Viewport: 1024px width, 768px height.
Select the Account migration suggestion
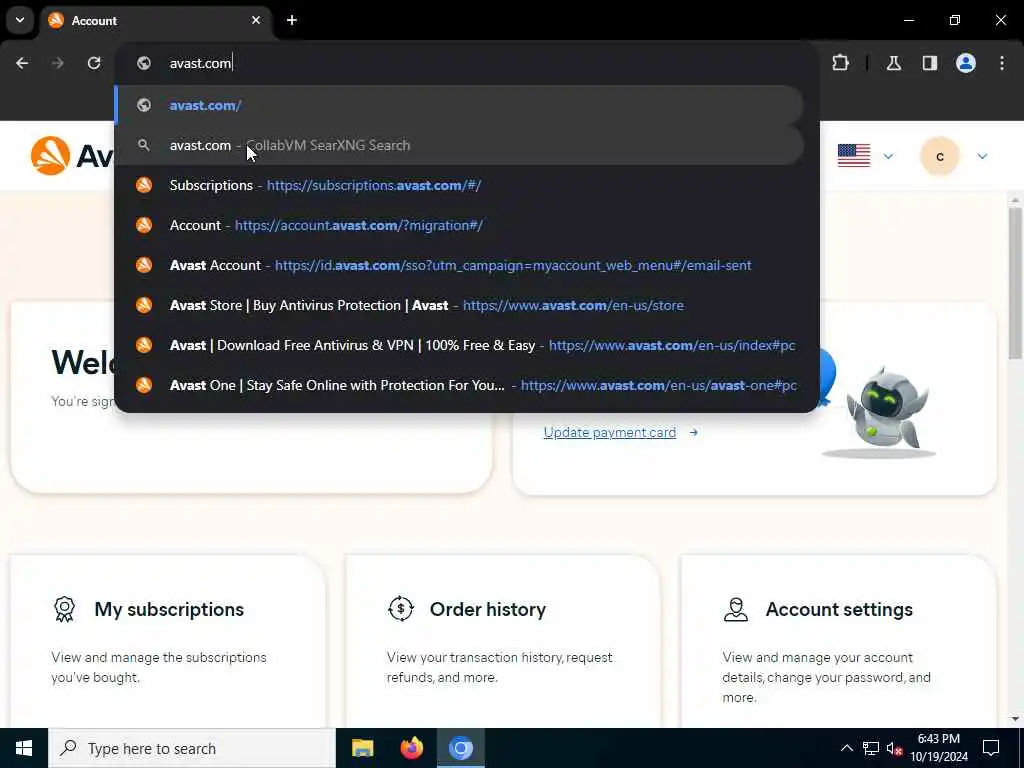459,225
